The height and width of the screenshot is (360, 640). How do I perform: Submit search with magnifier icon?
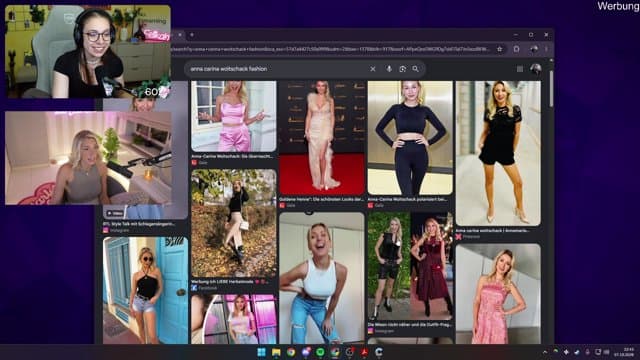(416, 69)
